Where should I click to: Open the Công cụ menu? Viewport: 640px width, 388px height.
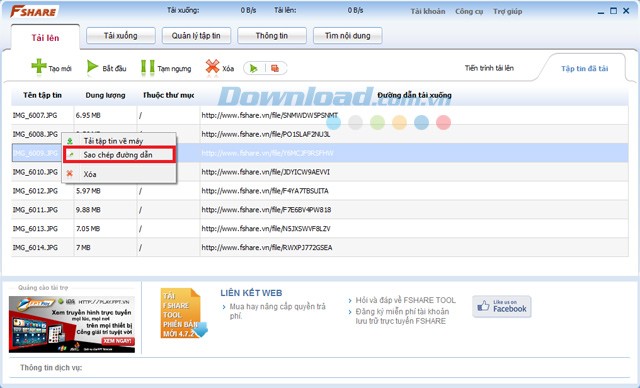(x=469, y=11)
